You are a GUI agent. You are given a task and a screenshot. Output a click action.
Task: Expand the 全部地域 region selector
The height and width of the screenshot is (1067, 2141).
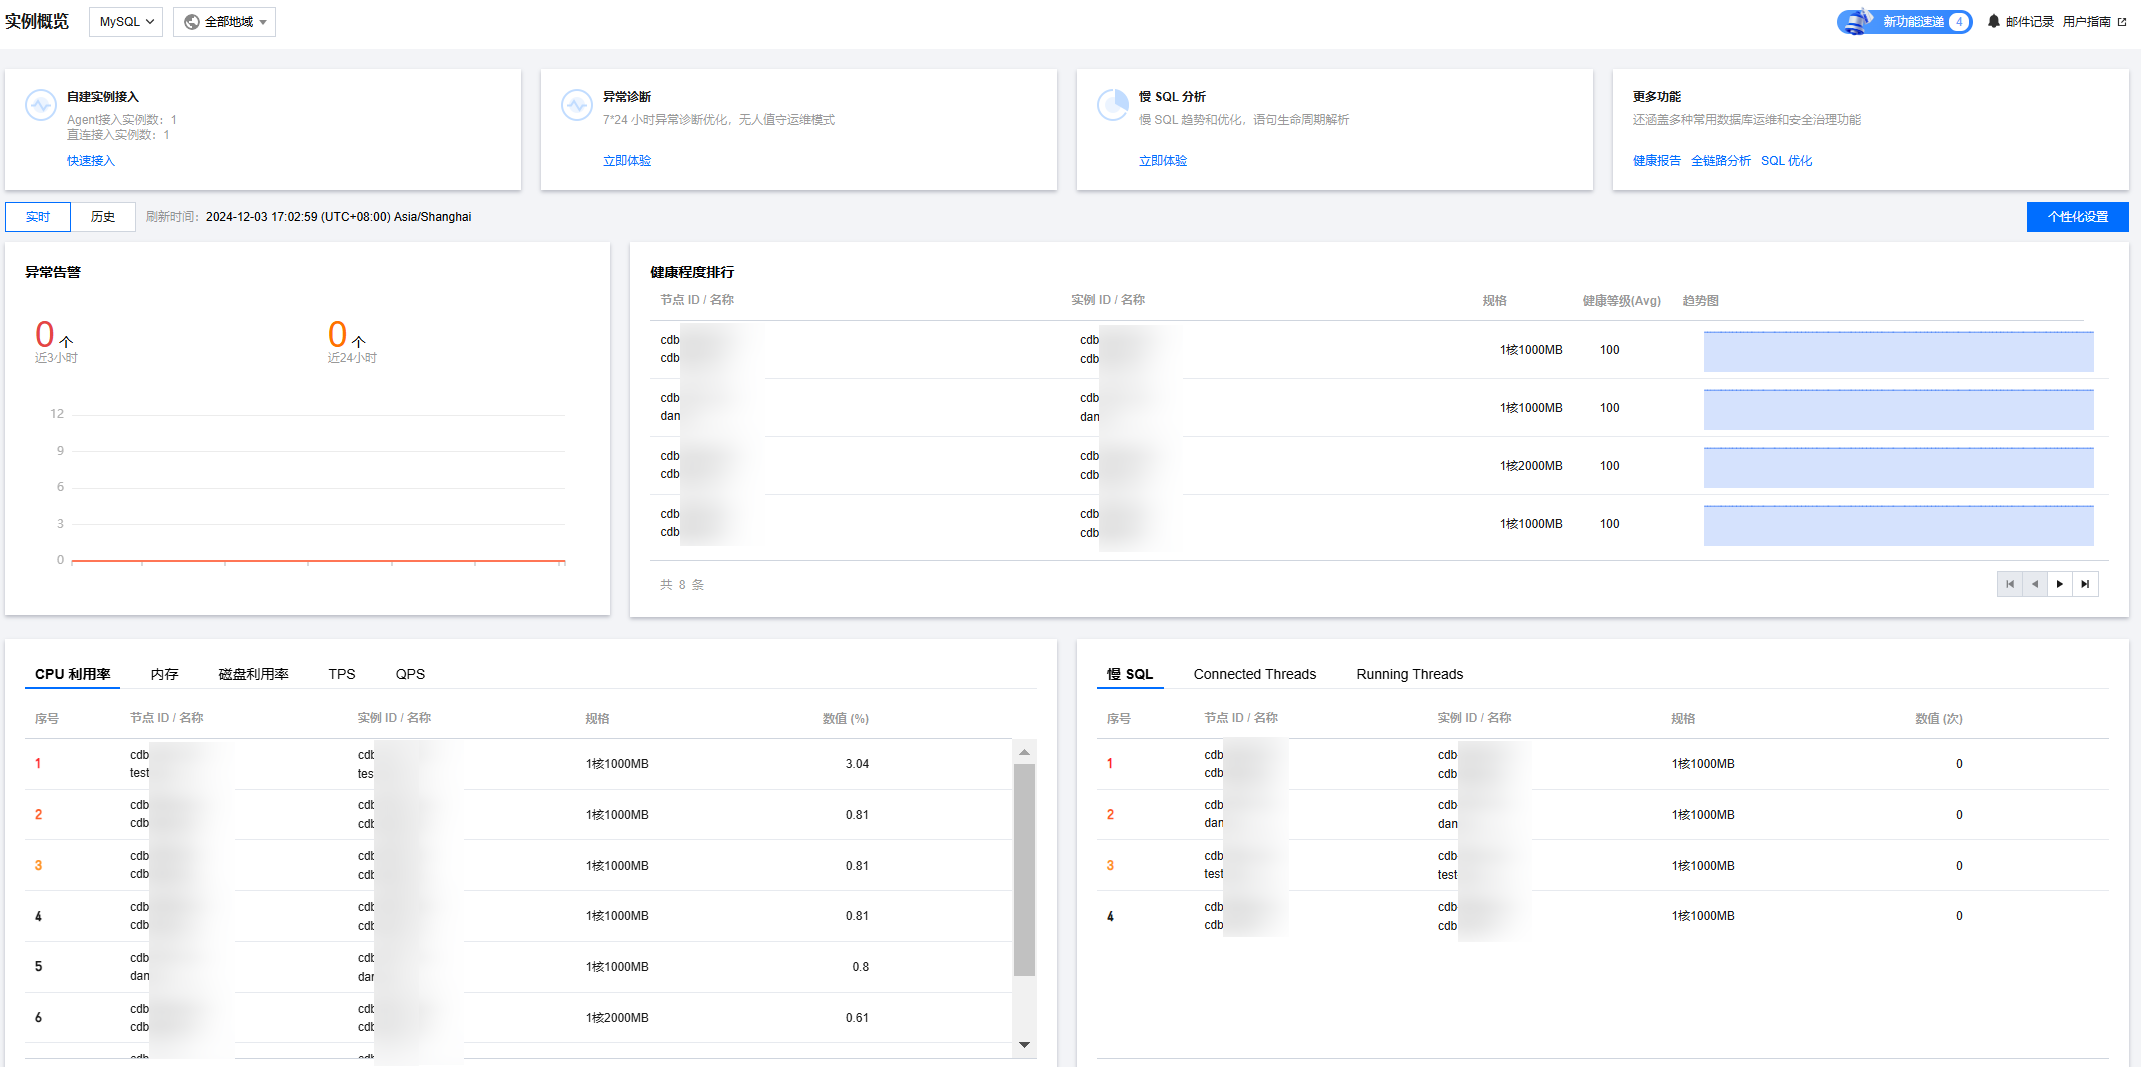[224, 22]
